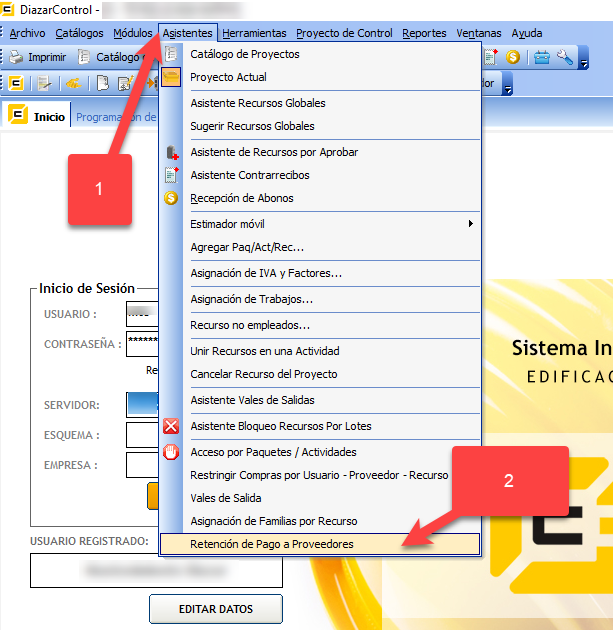Choose Asignación de IVA y Factores

[266, 273]
